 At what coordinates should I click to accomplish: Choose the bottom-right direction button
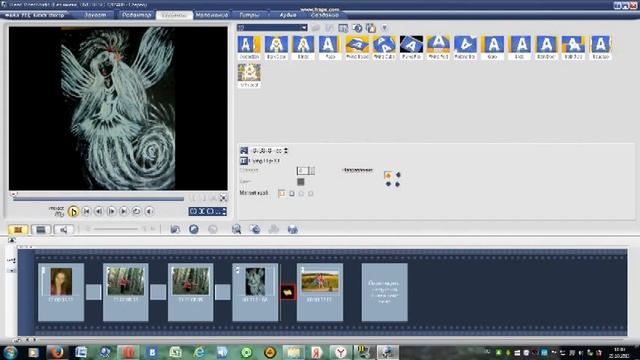pos(398,184)
